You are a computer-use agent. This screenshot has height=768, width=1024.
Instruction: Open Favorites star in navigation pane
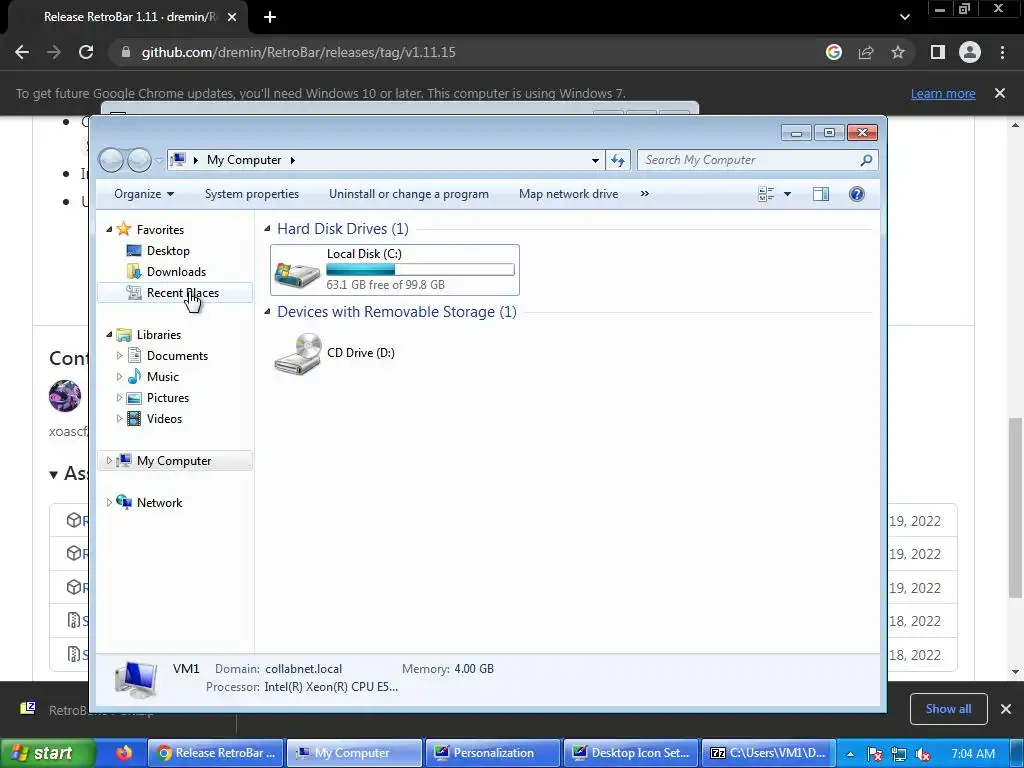click(x=123, y=229)
